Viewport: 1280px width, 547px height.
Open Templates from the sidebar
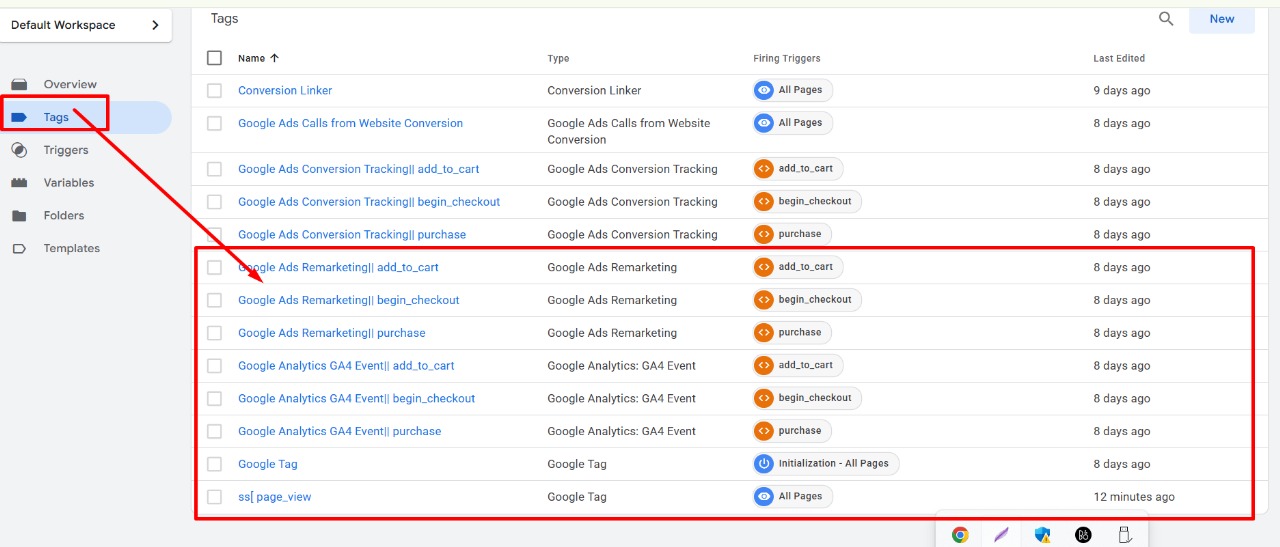(x=71, y=249)
